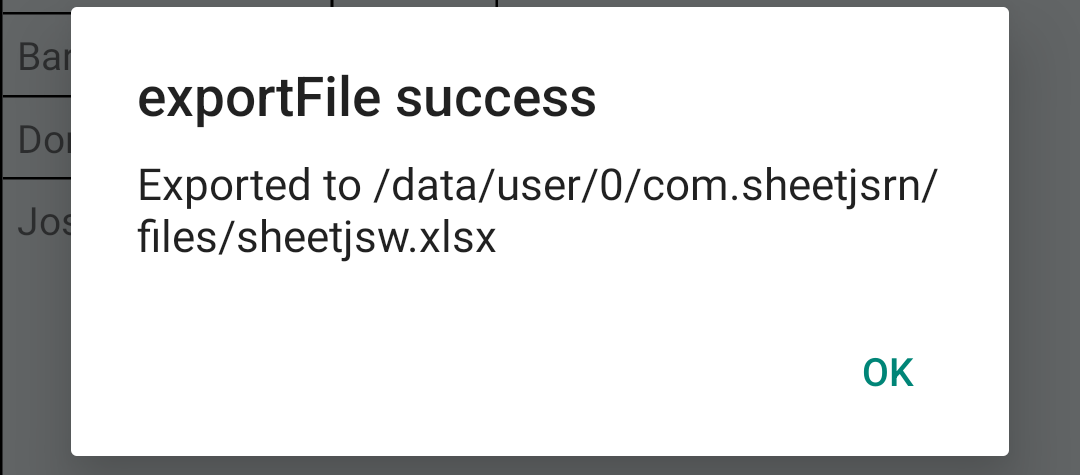1080x475 pixels.
Task: Tap the partially hidden "Dor" table cell
Action: pos(40,140)
